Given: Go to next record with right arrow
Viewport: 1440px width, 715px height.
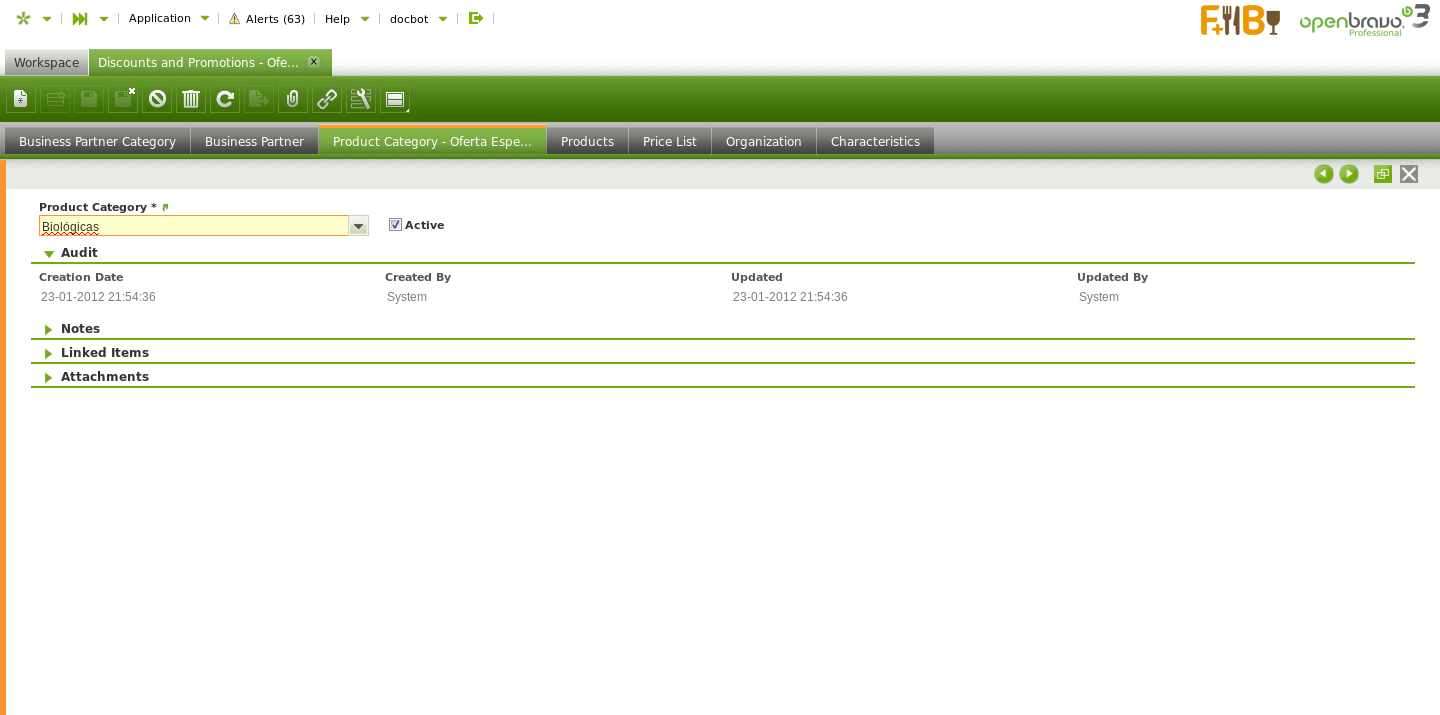Looking at the screenshot, I should pyautogui.click(x=1349, y=174).
